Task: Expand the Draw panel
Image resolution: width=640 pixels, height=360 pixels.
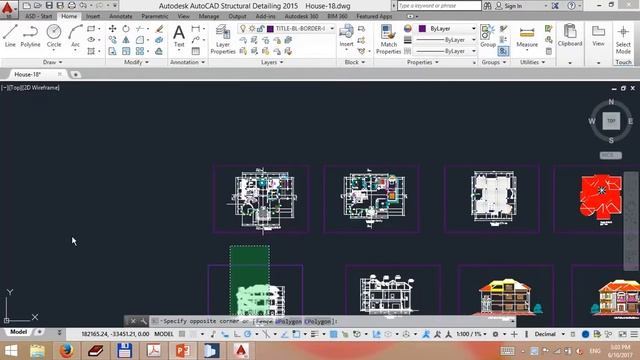Action: pos(53,62)
